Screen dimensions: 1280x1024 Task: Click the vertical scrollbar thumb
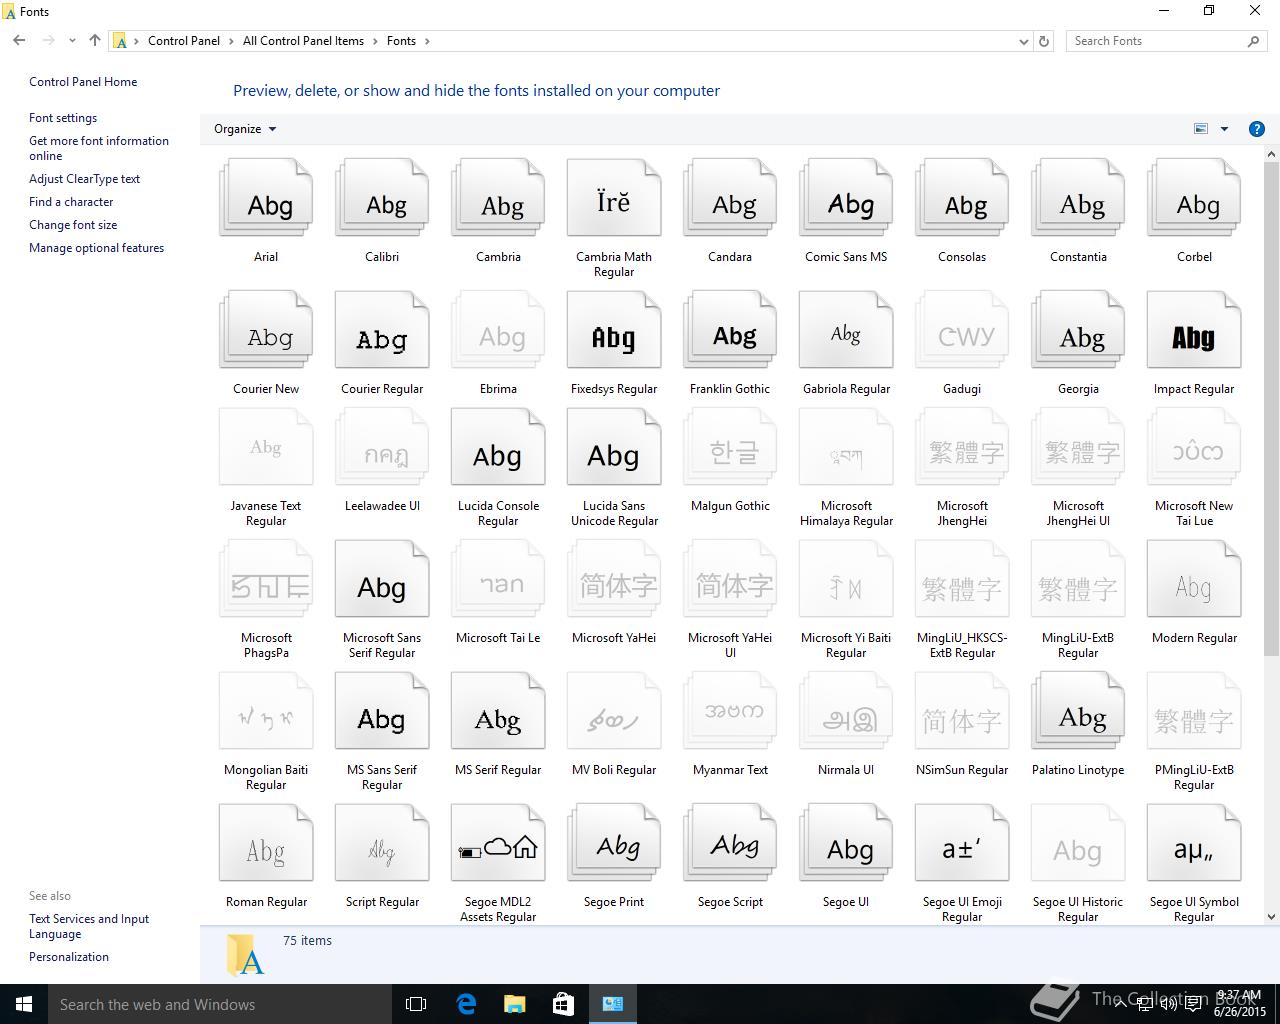(x=1272, y=409)
